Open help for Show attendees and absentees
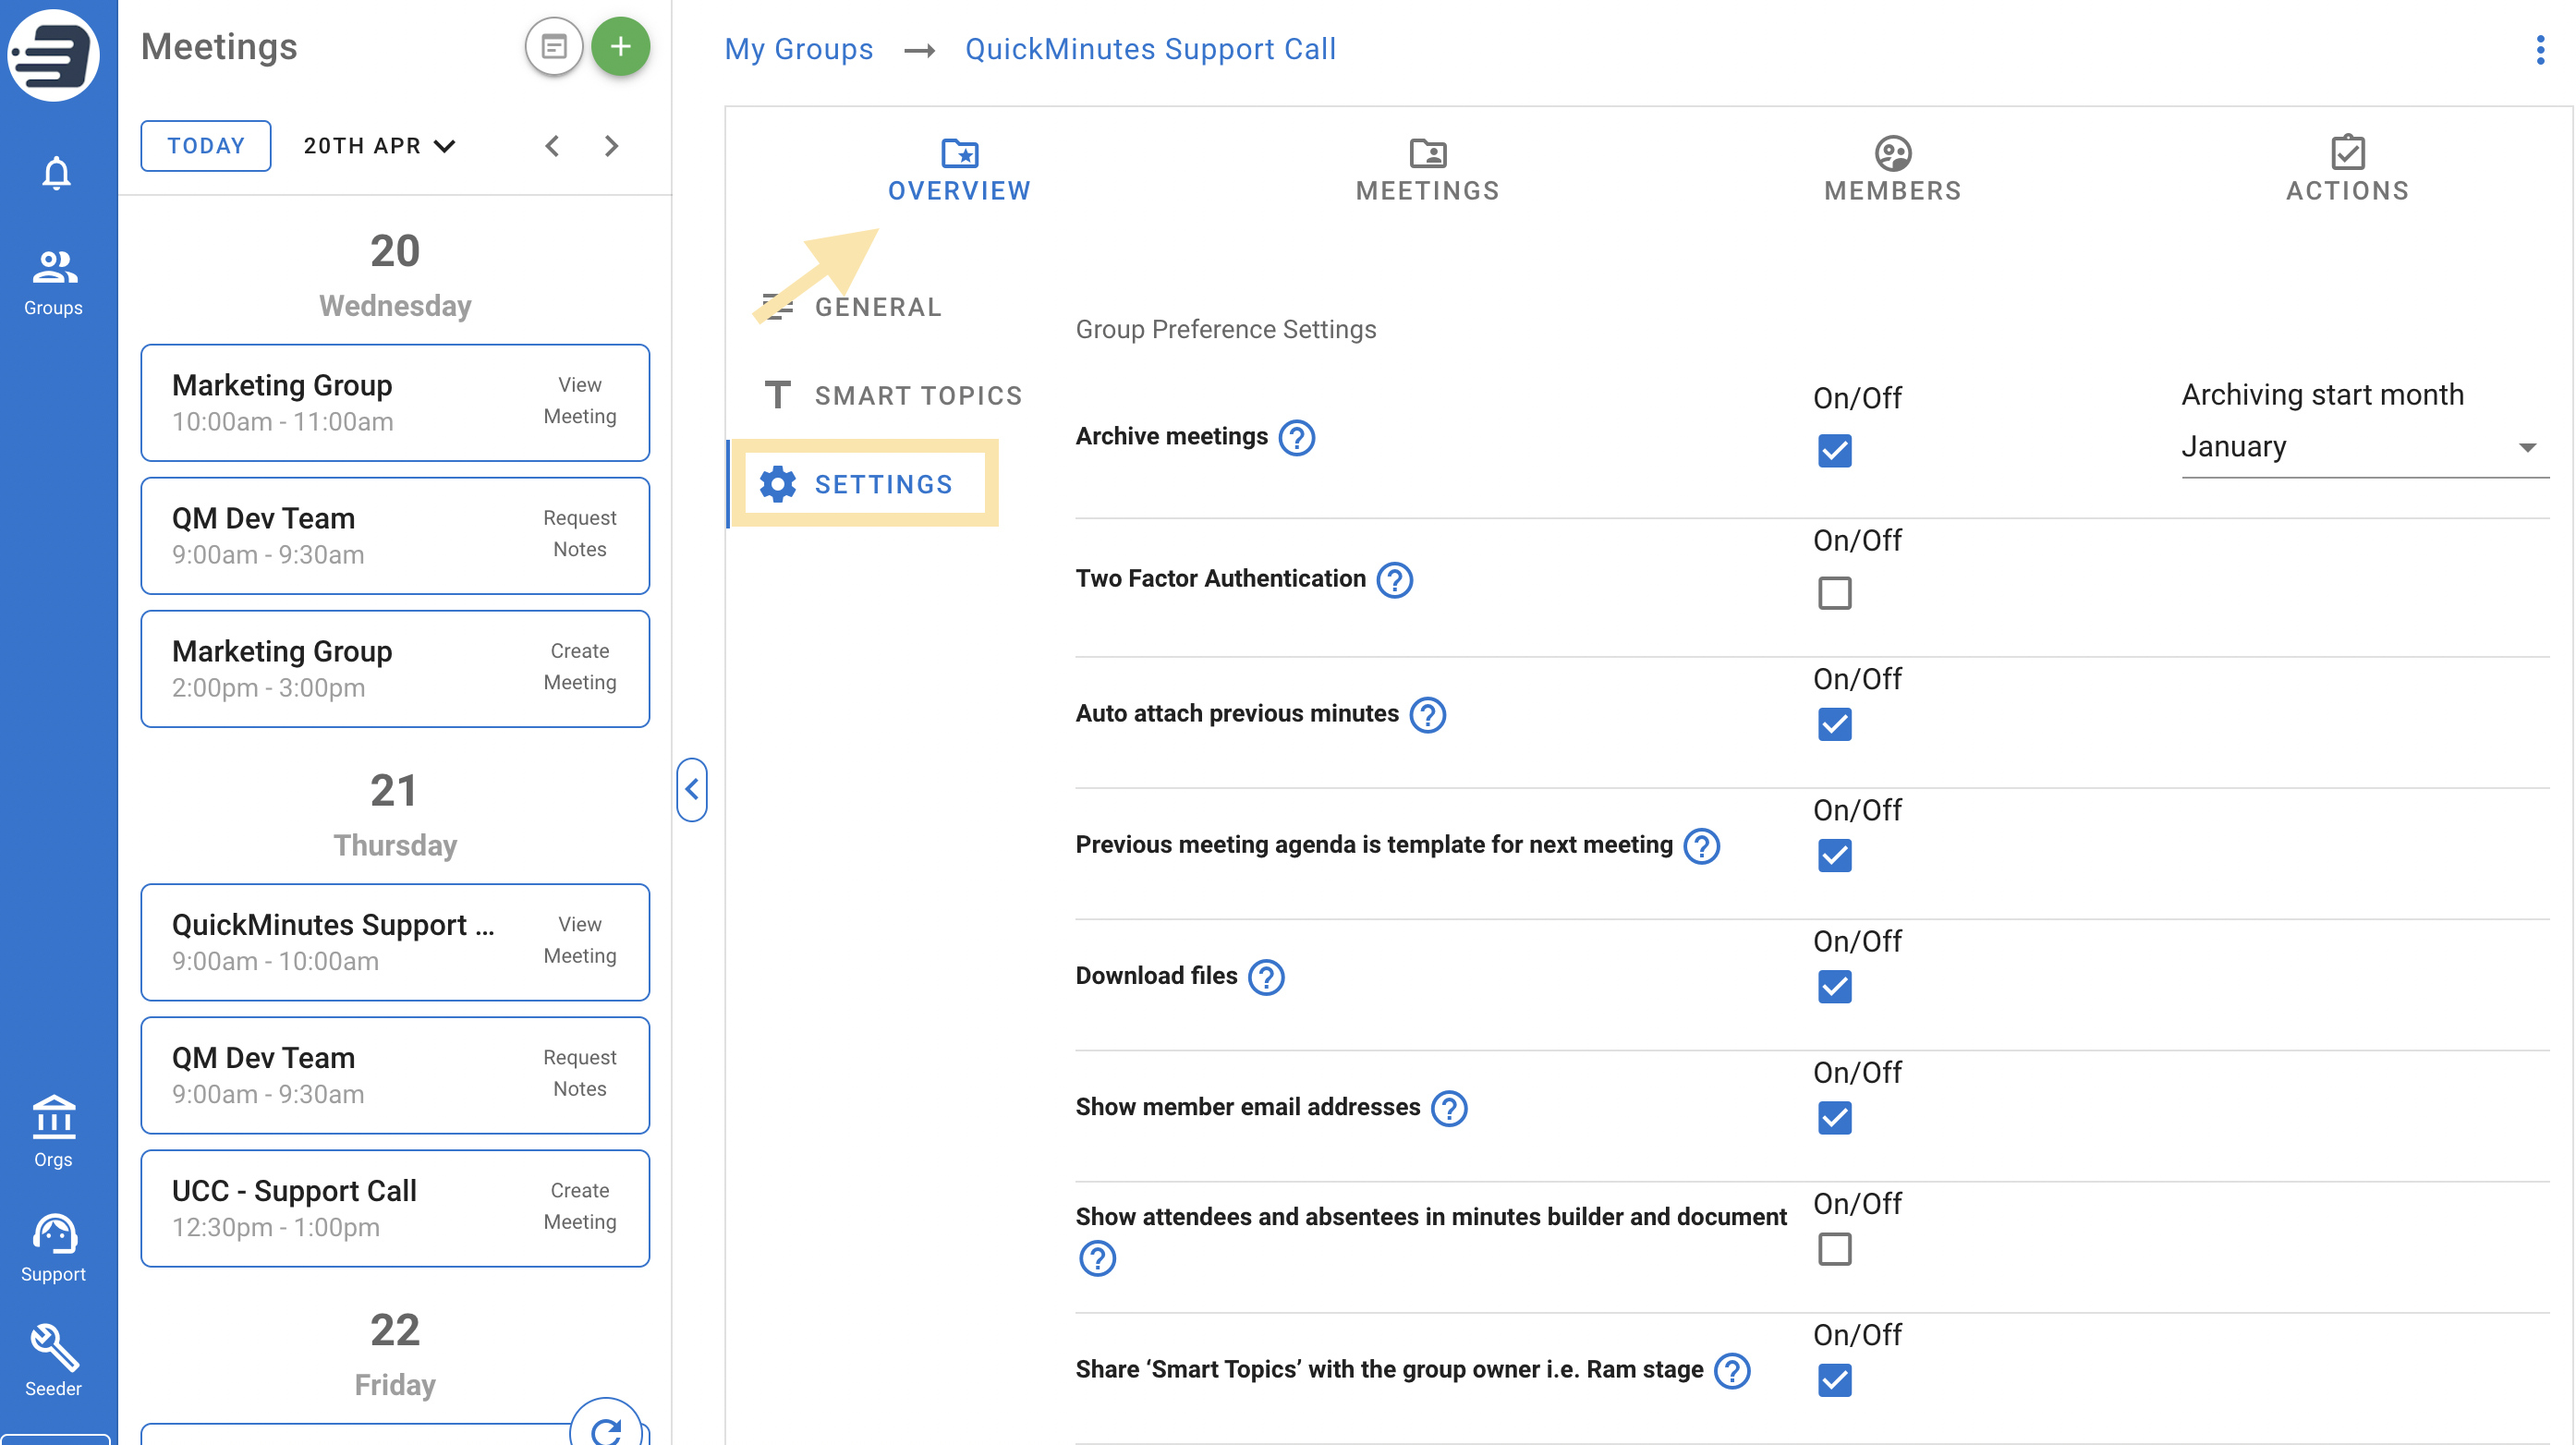 [x=1098, y=1258]
